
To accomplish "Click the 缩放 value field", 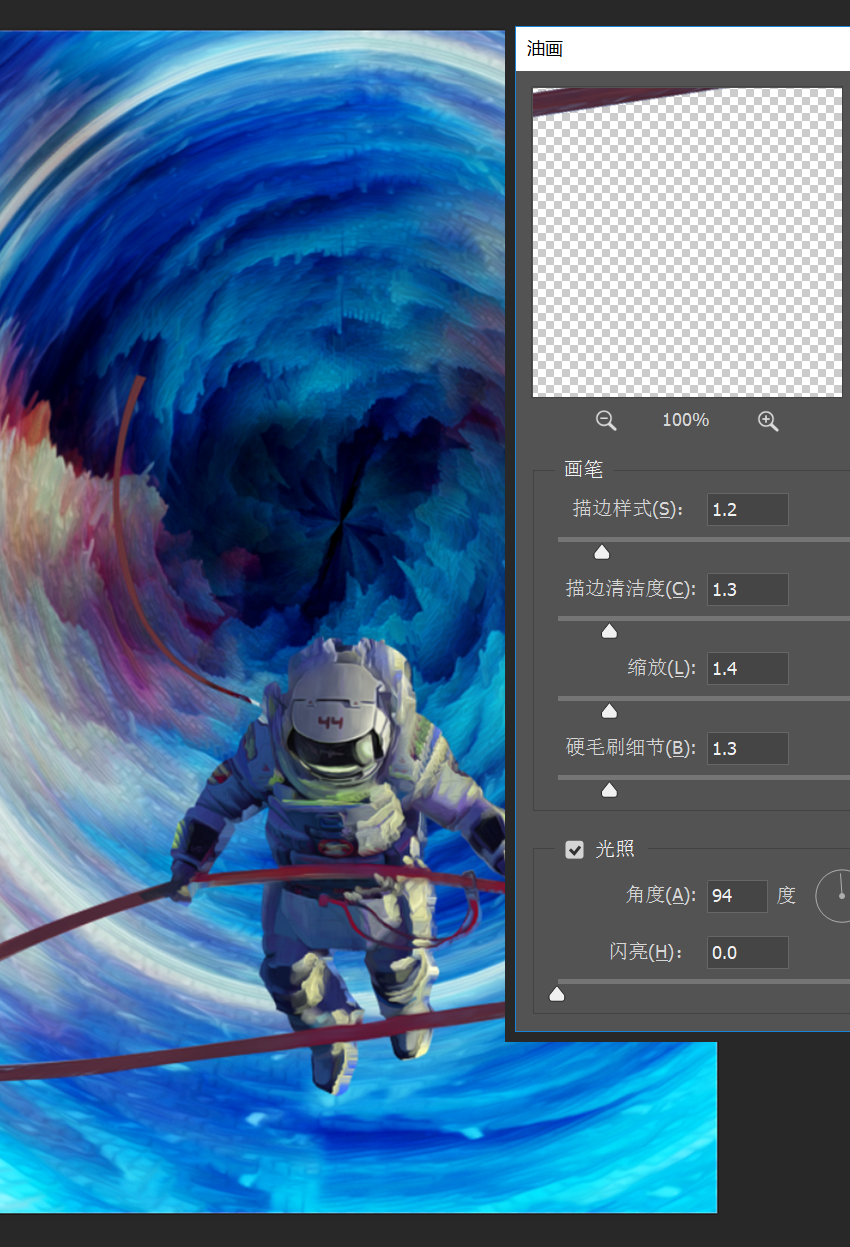I will pos(748,668).
